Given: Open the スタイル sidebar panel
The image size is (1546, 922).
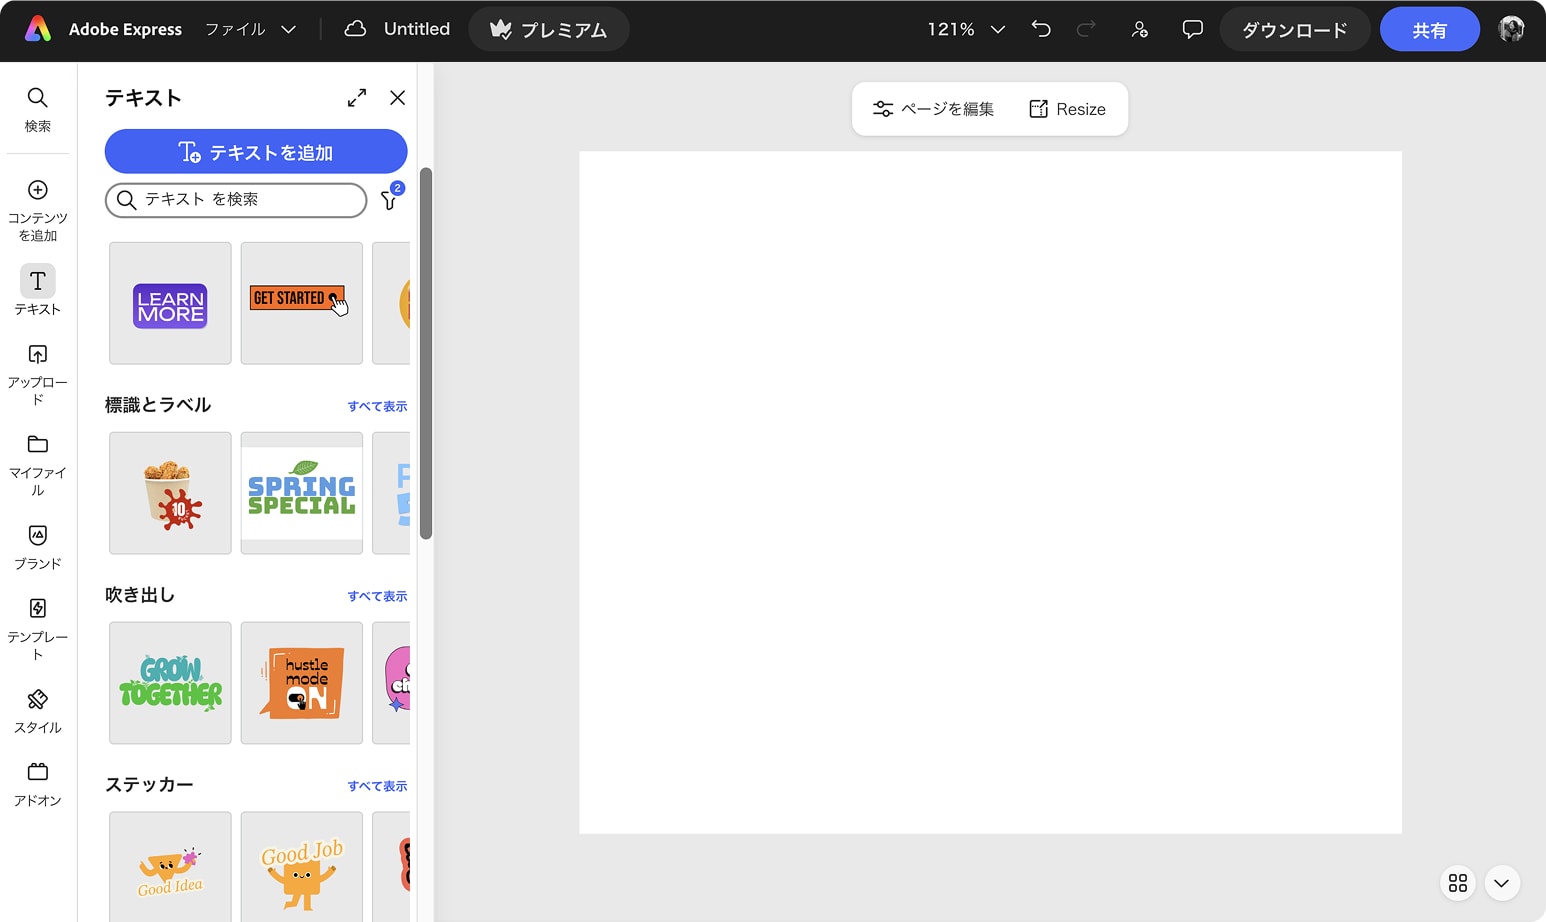Looking at the screenshot, I should (x=38, y=711).
